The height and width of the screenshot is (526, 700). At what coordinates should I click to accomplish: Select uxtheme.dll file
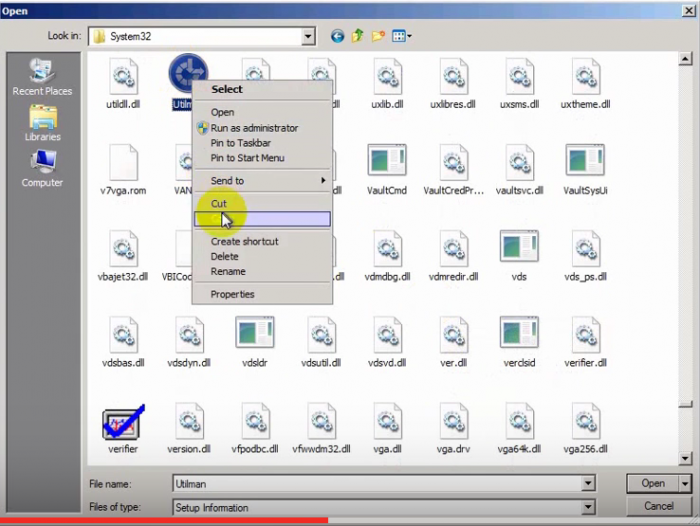click(x=585, y=84)
